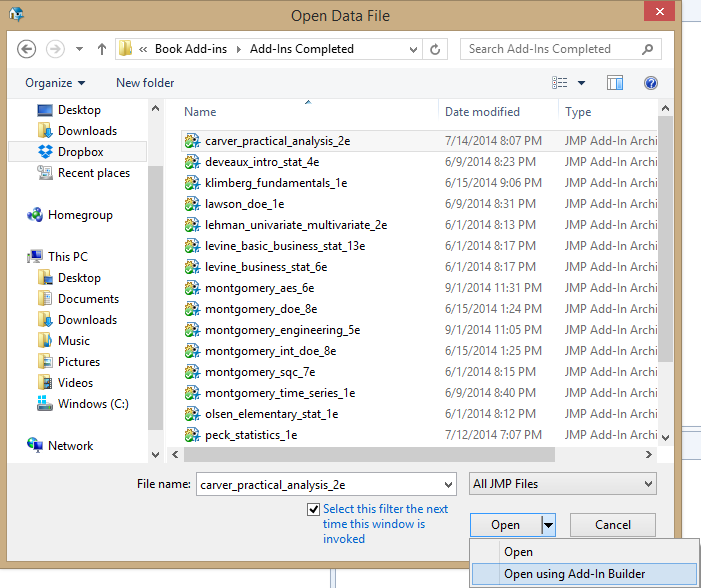Select klimberg_fundamentals_1e file
The height and width of the screenshot is (588, 701).
pos(276,183)
